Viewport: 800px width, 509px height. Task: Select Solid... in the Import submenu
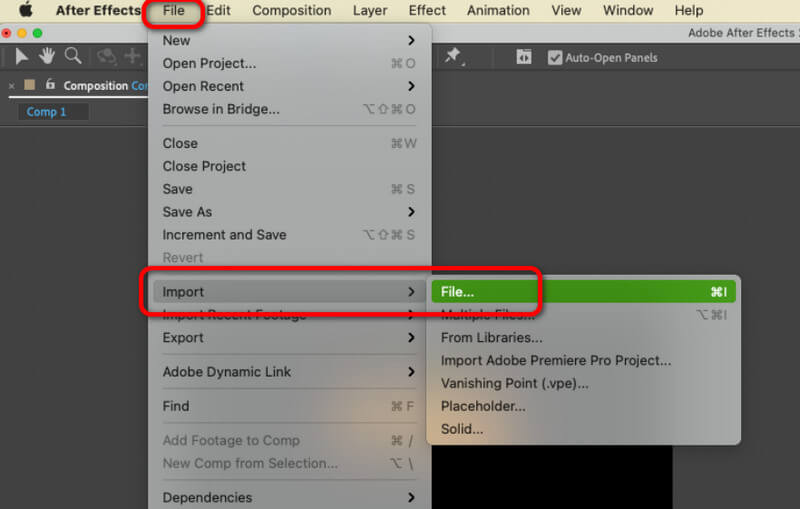[x=462, y=429]
